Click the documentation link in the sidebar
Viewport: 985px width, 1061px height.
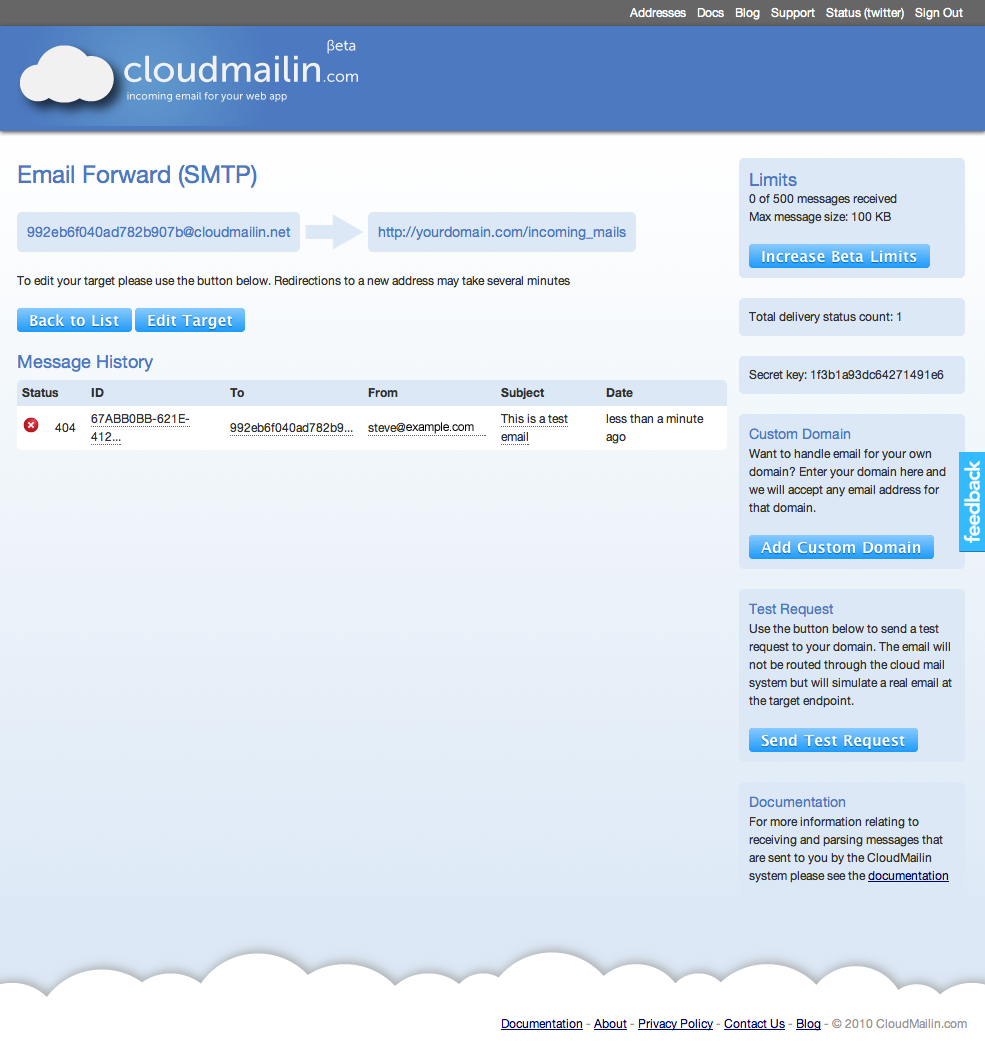tap(908, 876)
